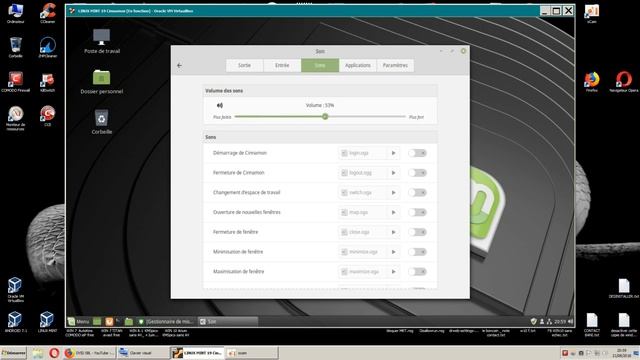Open the minimize.oga file chooser
The width and height of the screenshot is (640, 360).
(x=363, y=252)
